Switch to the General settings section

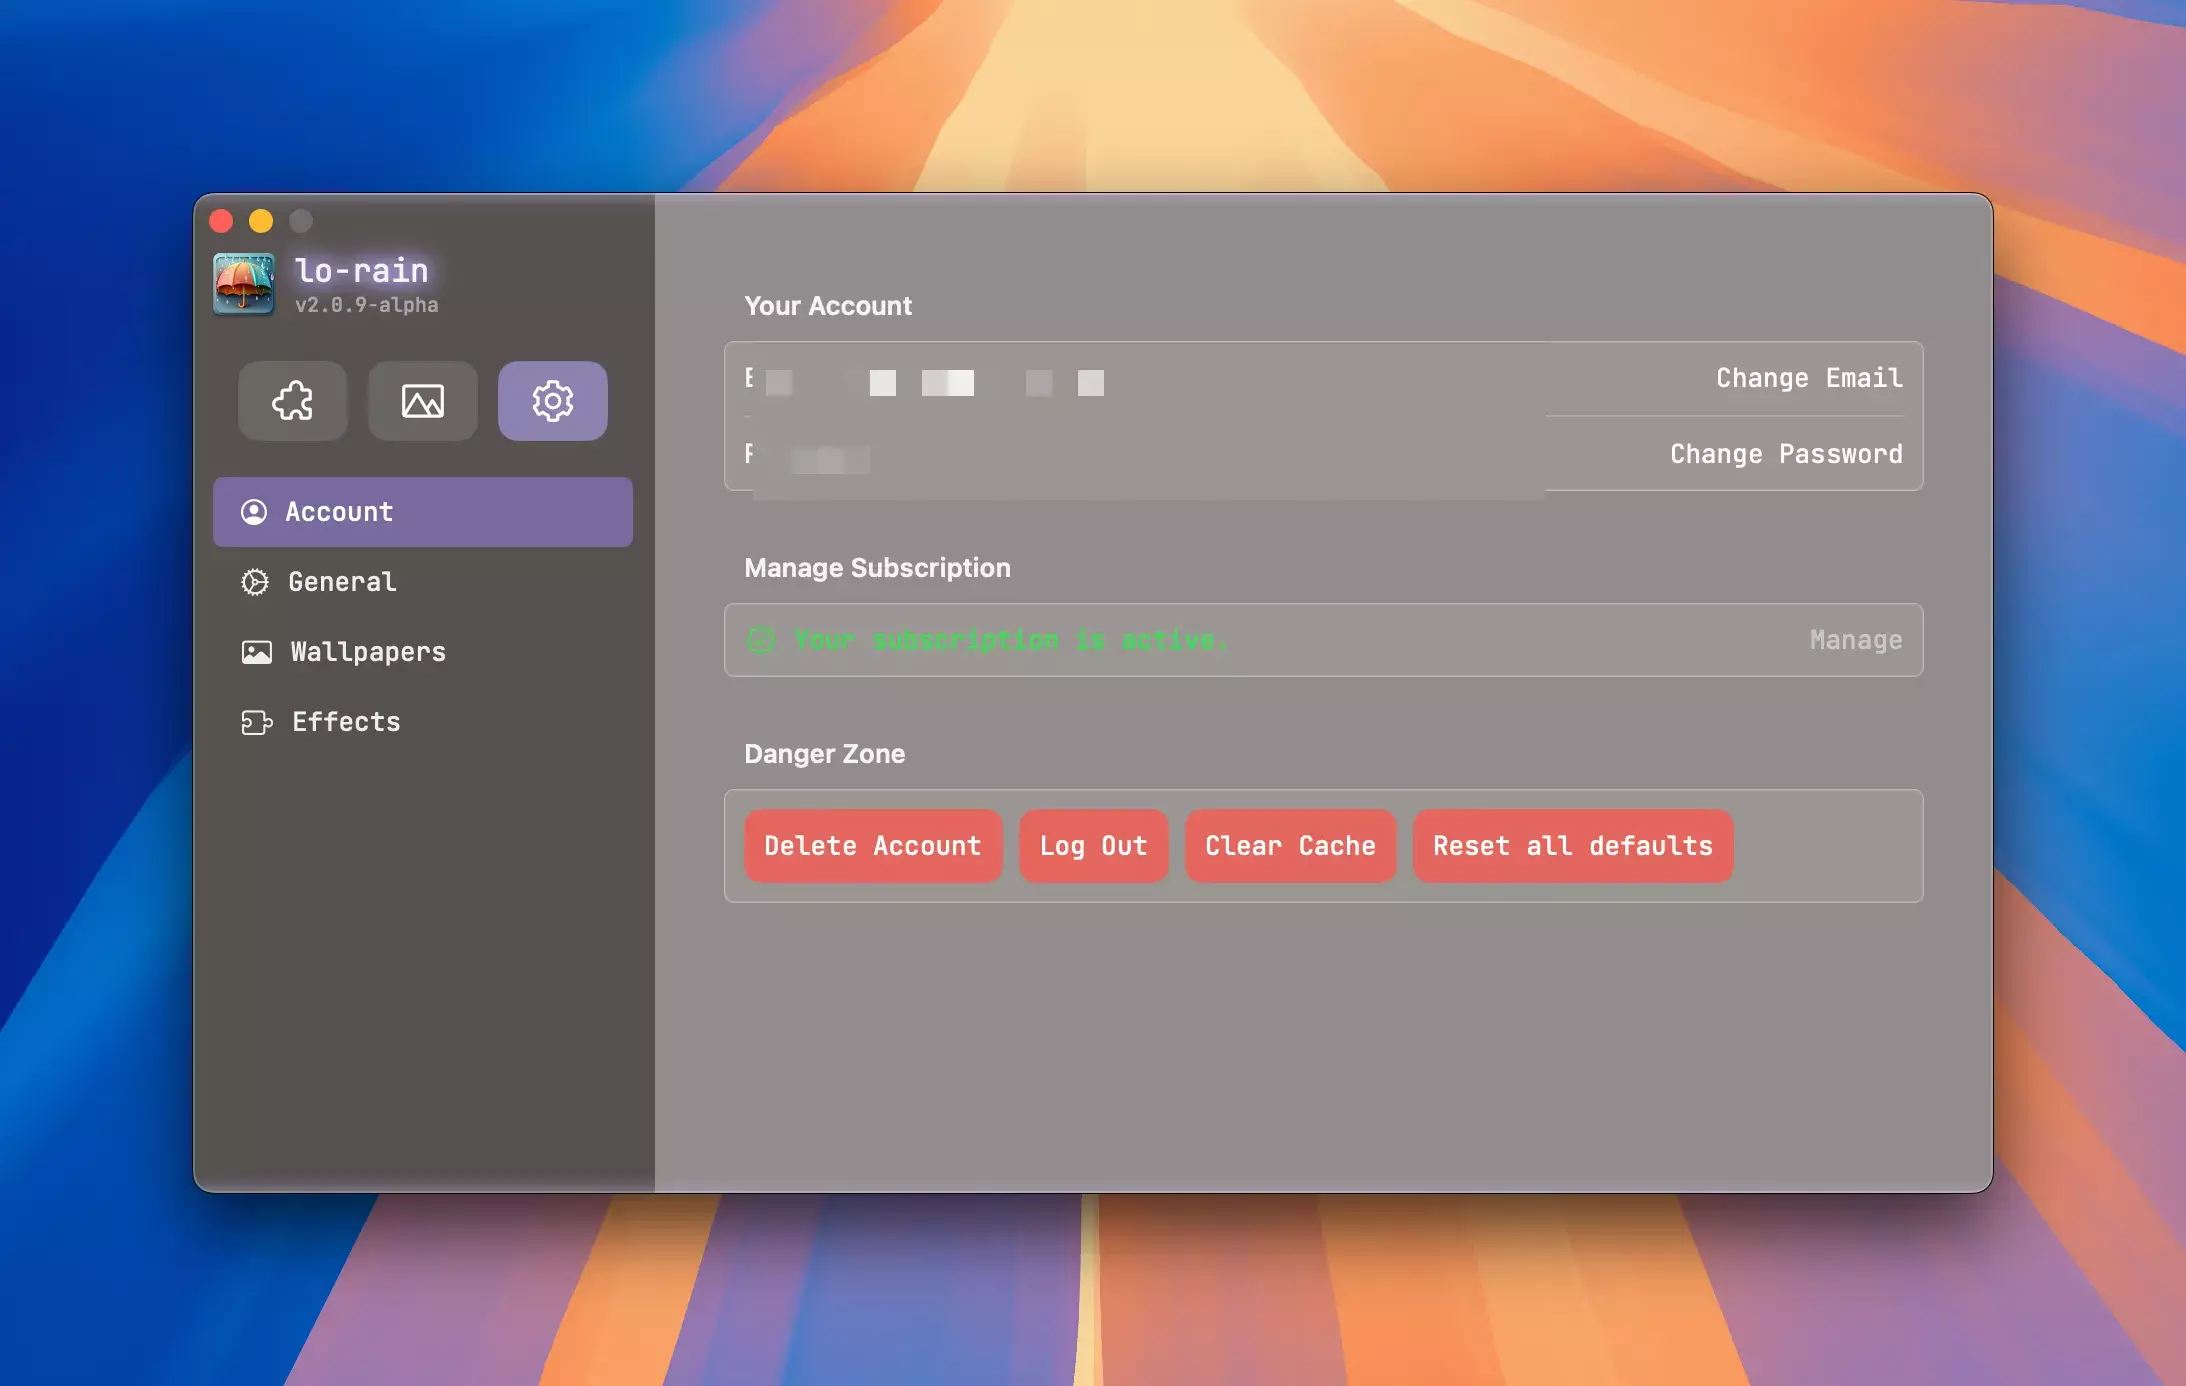pyautogui.click(x=342, y=582)
